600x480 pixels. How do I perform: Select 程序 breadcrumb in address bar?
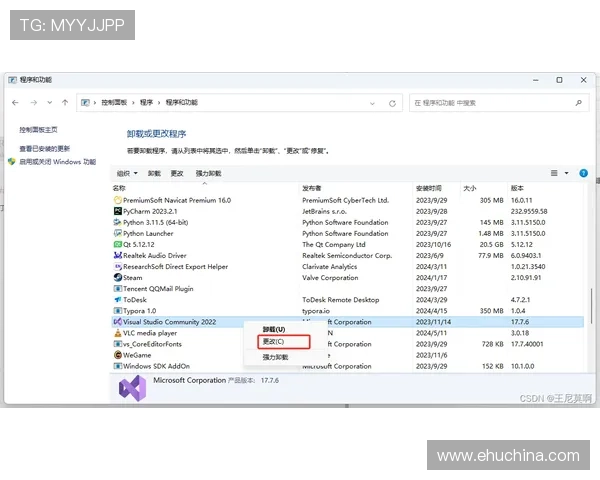pyautogui.click(x=147, y=103)
